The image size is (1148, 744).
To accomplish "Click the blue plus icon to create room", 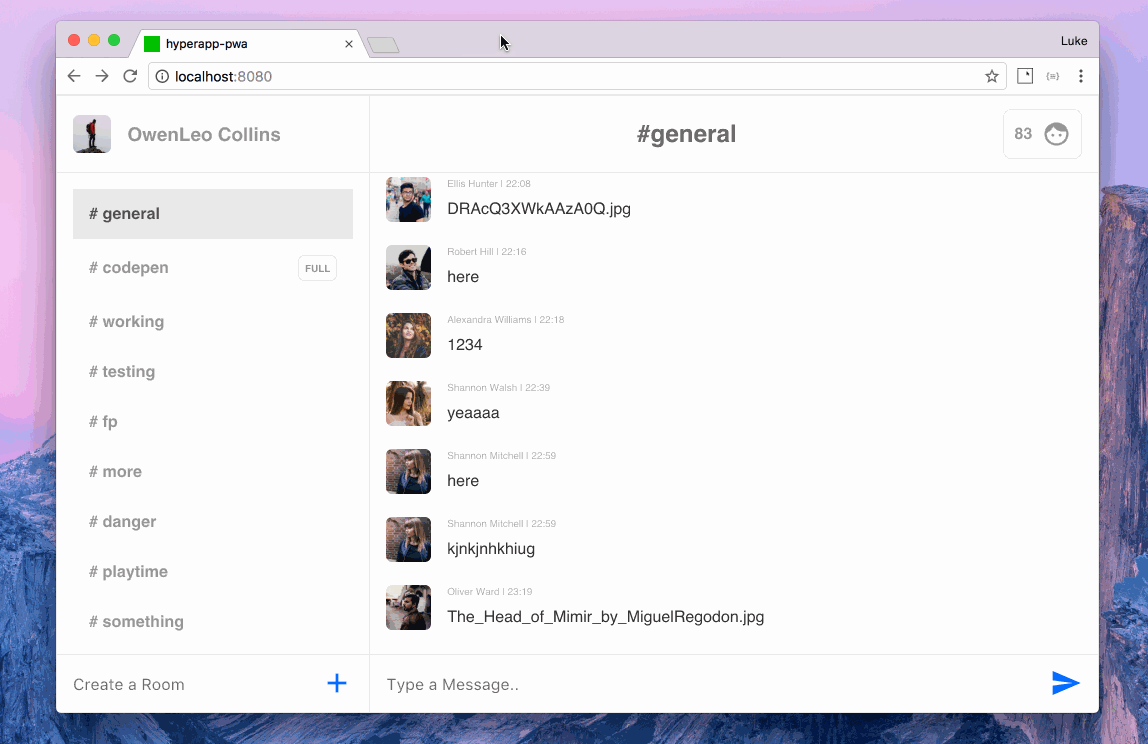I will click(x=337, y=684).
